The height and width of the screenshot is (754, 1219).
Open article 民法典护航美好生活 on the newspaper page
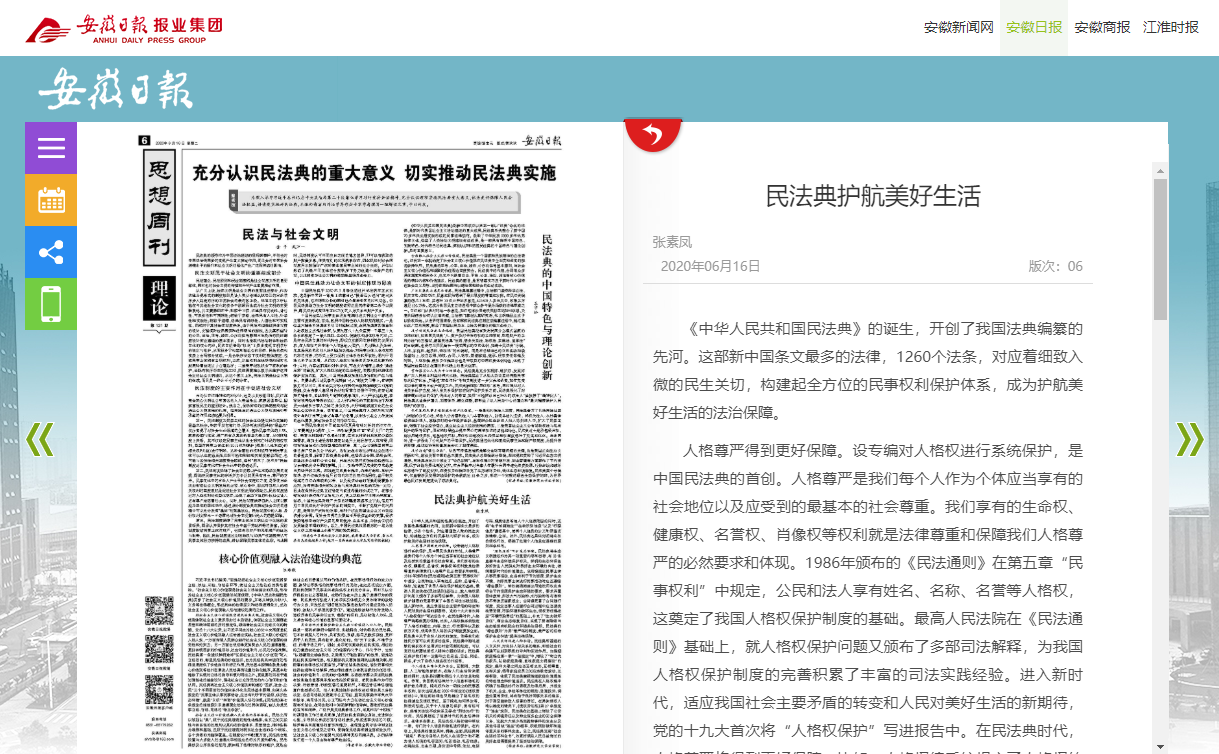pyautogui.click(x=481, y=497)
